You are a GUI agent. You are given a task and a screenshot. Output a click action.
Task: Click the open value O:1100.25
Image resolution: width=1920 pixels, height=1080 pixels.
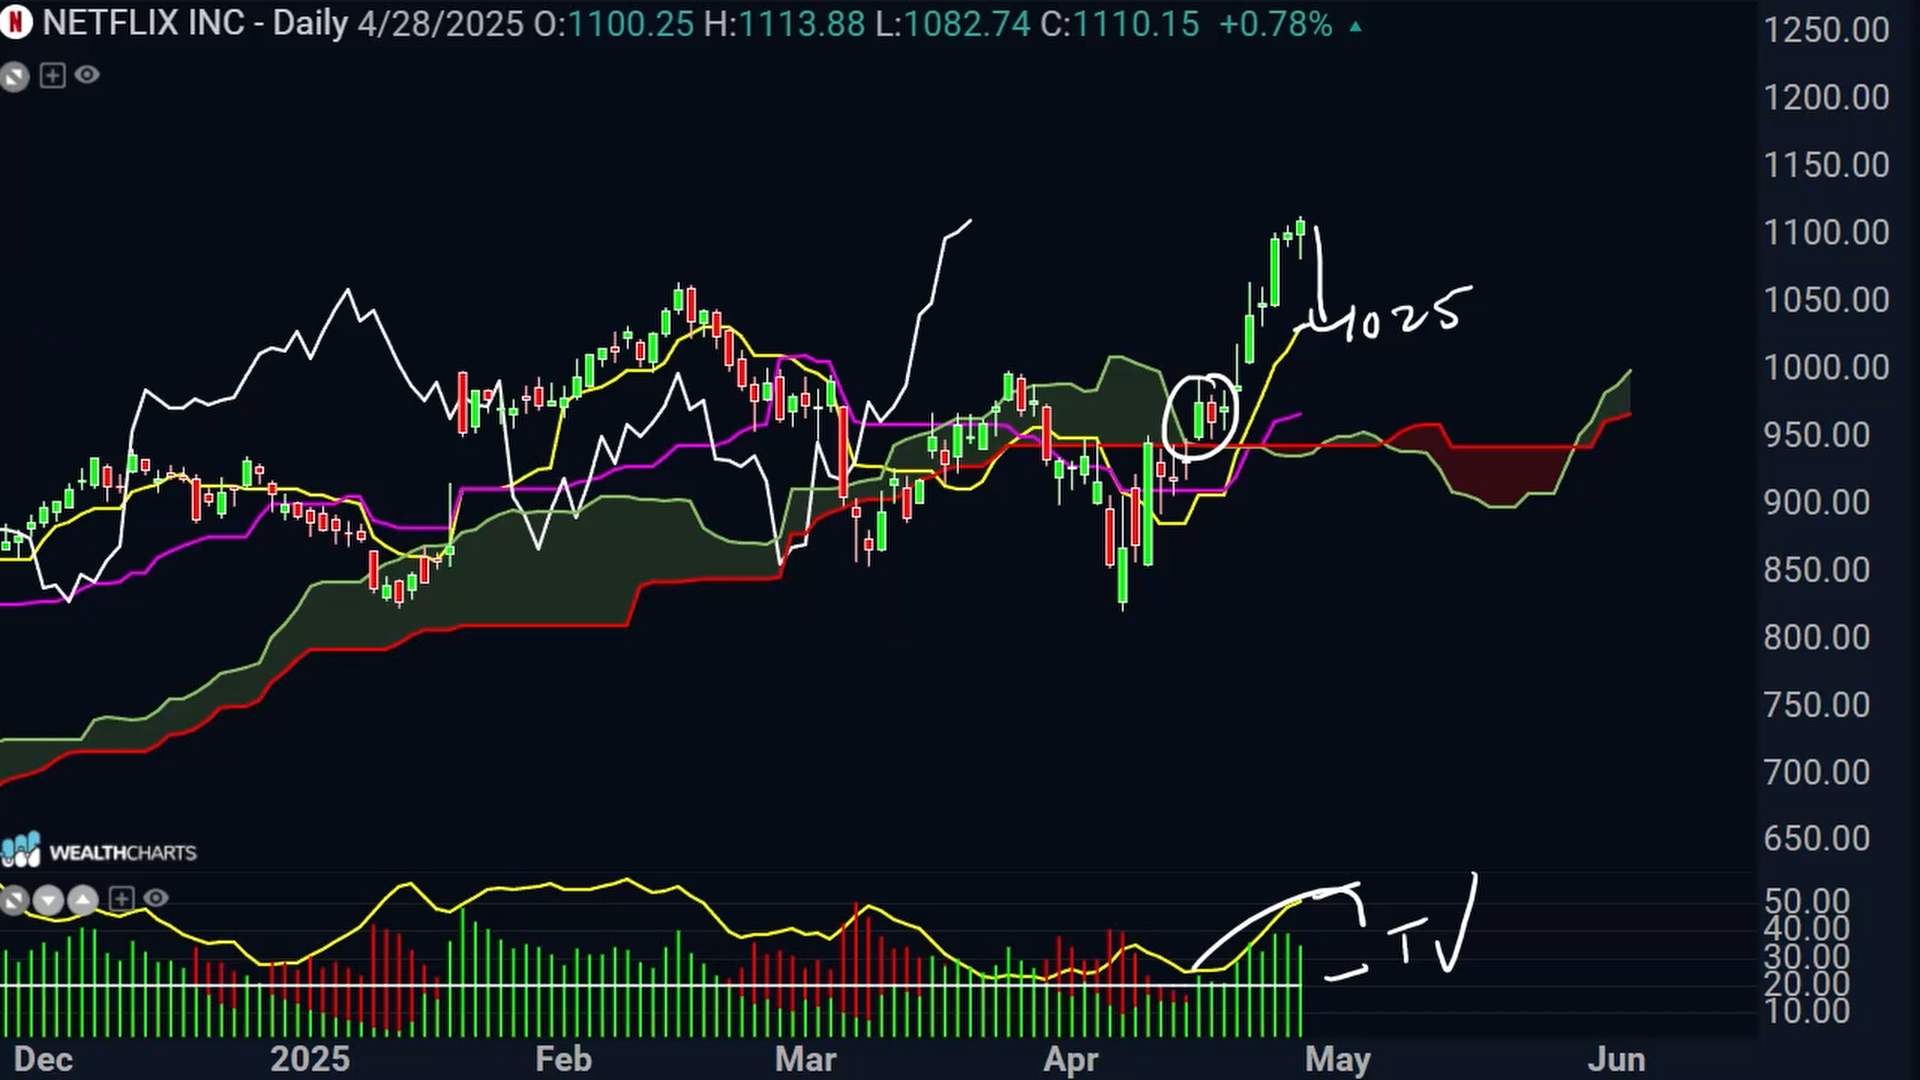point(614,23)
